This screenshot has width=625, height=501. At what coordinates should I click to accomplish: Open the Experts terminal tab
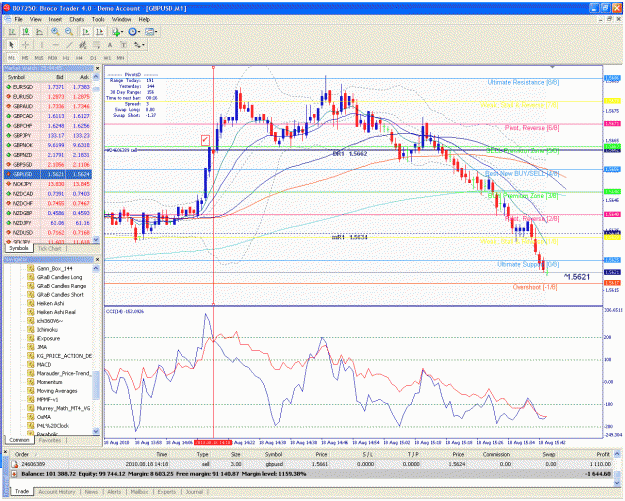167,492
